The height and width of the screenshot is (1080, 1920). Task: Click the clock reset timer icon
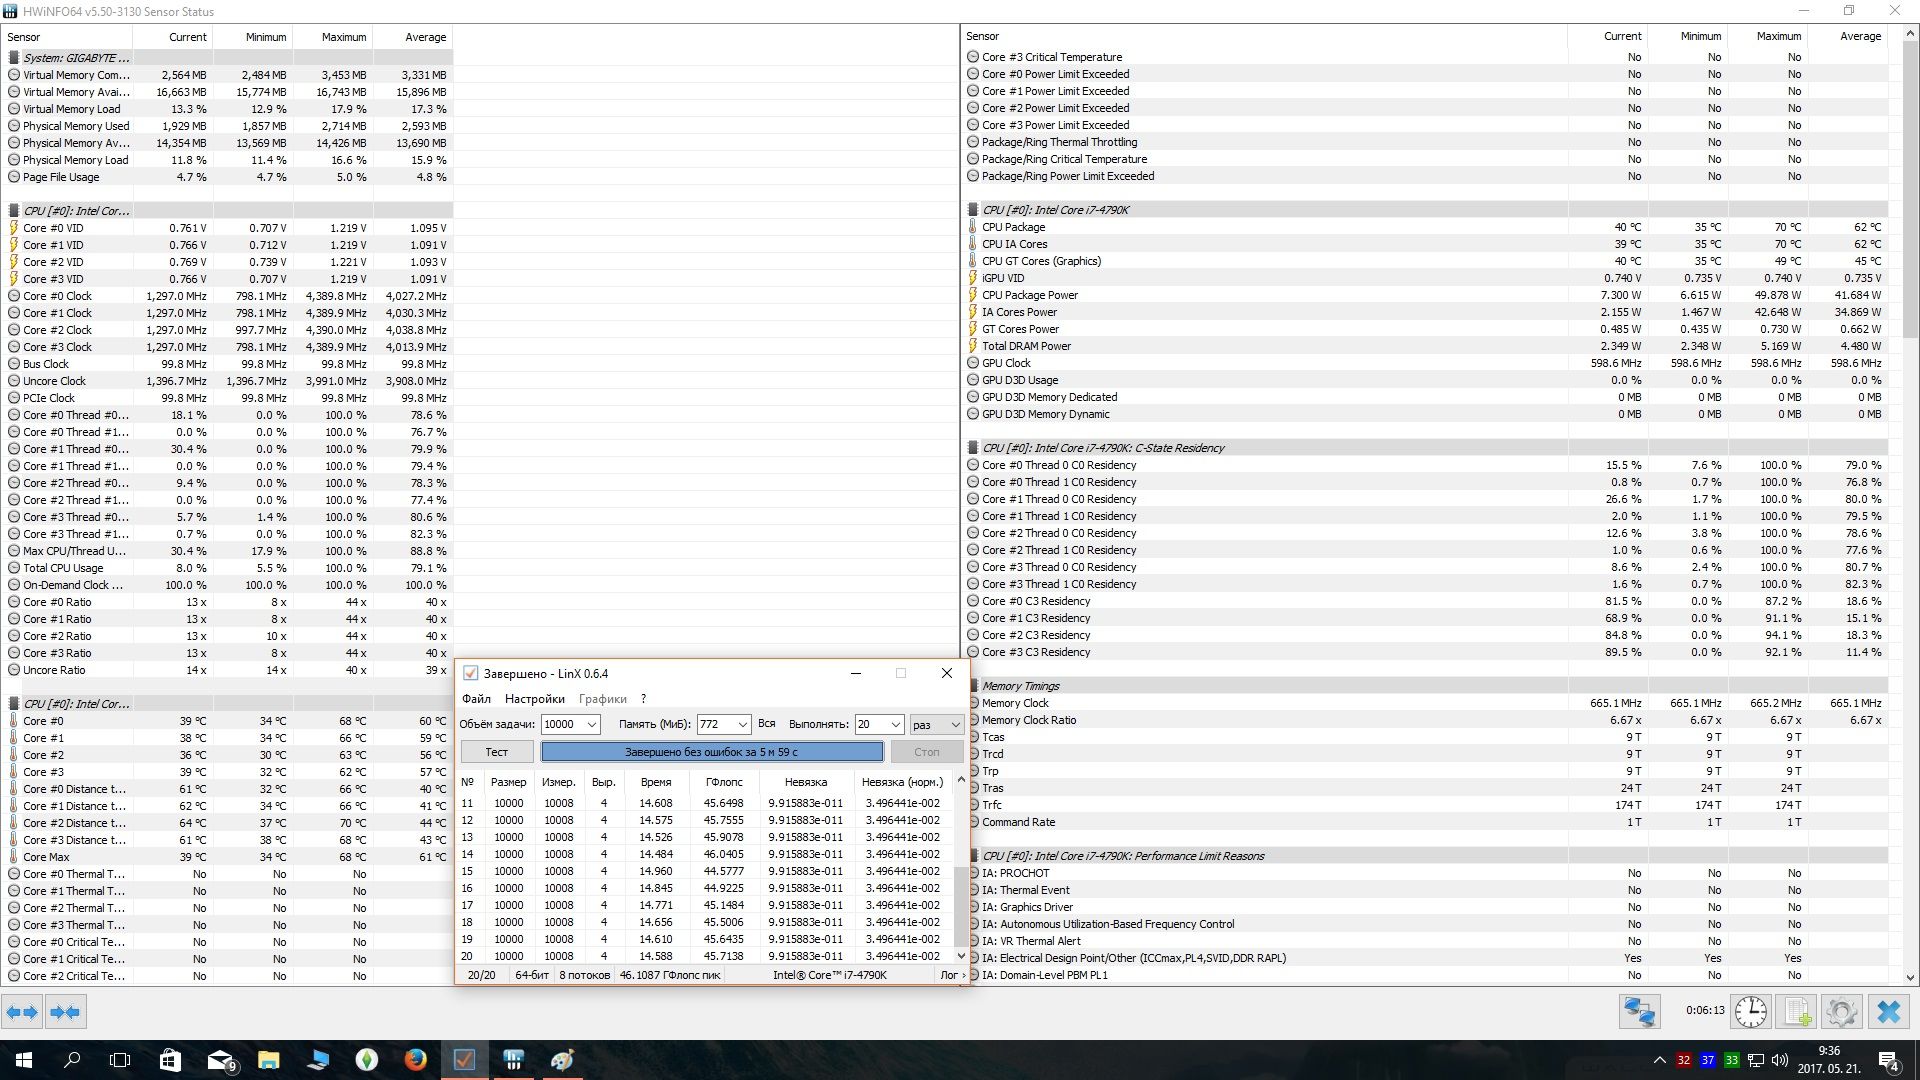click(1750, 1012)
